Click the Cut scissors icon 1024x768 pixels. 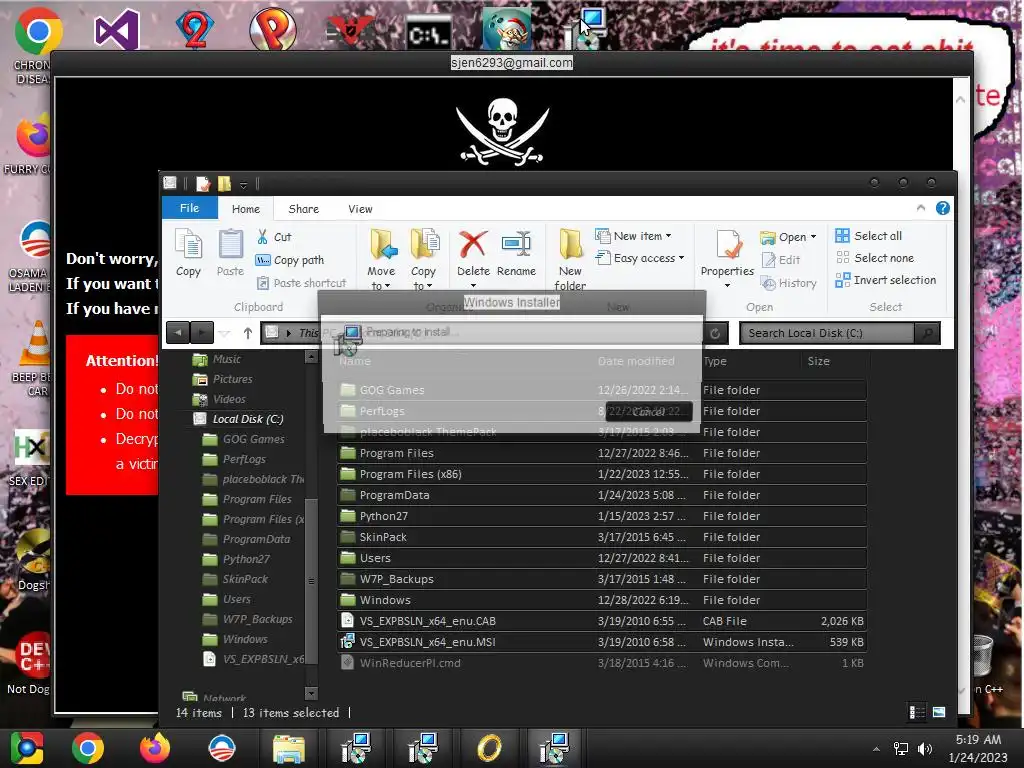click(x=263, y=236)
